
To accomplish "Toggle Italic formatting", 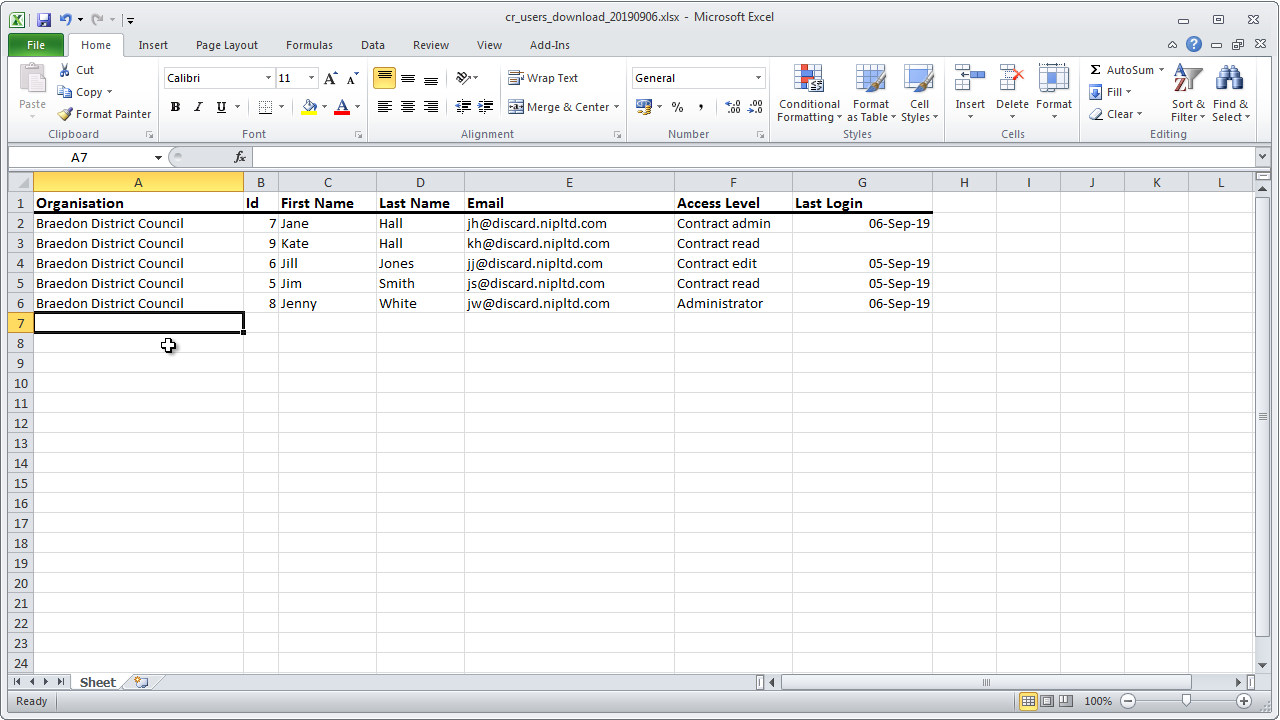I will [198, 107].
